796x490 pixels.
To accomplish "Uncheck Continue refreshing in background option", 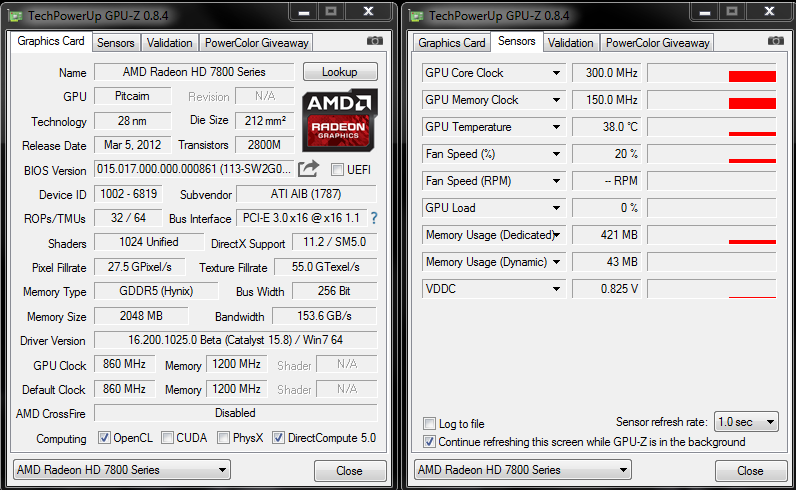I will tap(430, 441).
